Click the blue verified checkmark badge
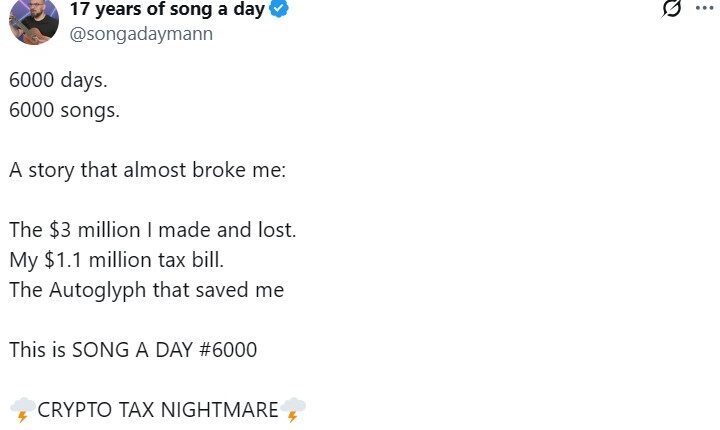The height and width of the screenshot is (430, 720). coord(280,11)
